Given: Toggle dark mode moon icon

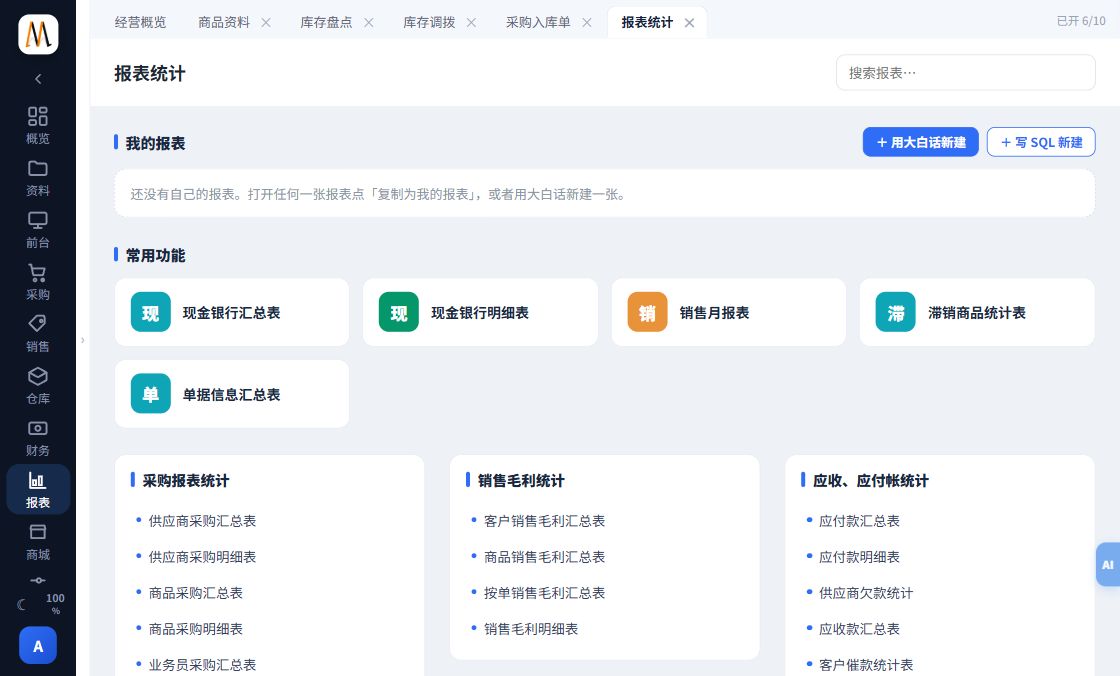Looking at the screenshot, I should [22, 605].
